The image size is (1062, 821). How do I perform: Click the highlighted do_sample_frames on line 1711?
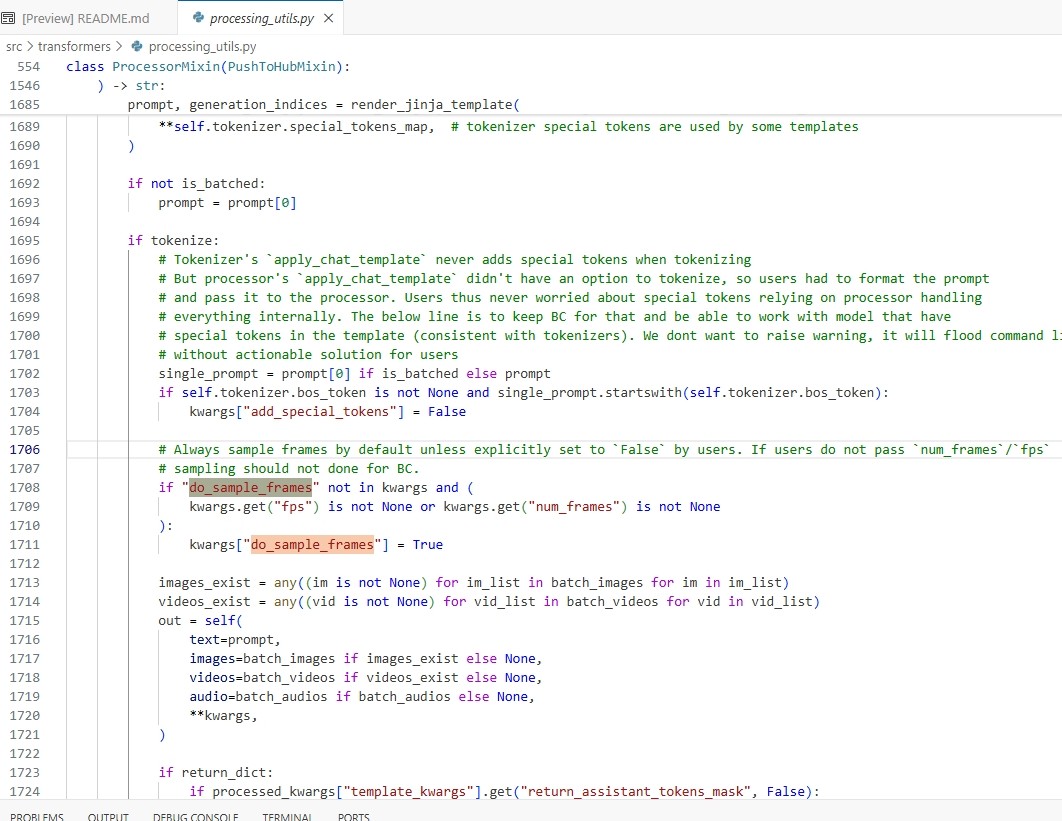click(x=312, y=545)
